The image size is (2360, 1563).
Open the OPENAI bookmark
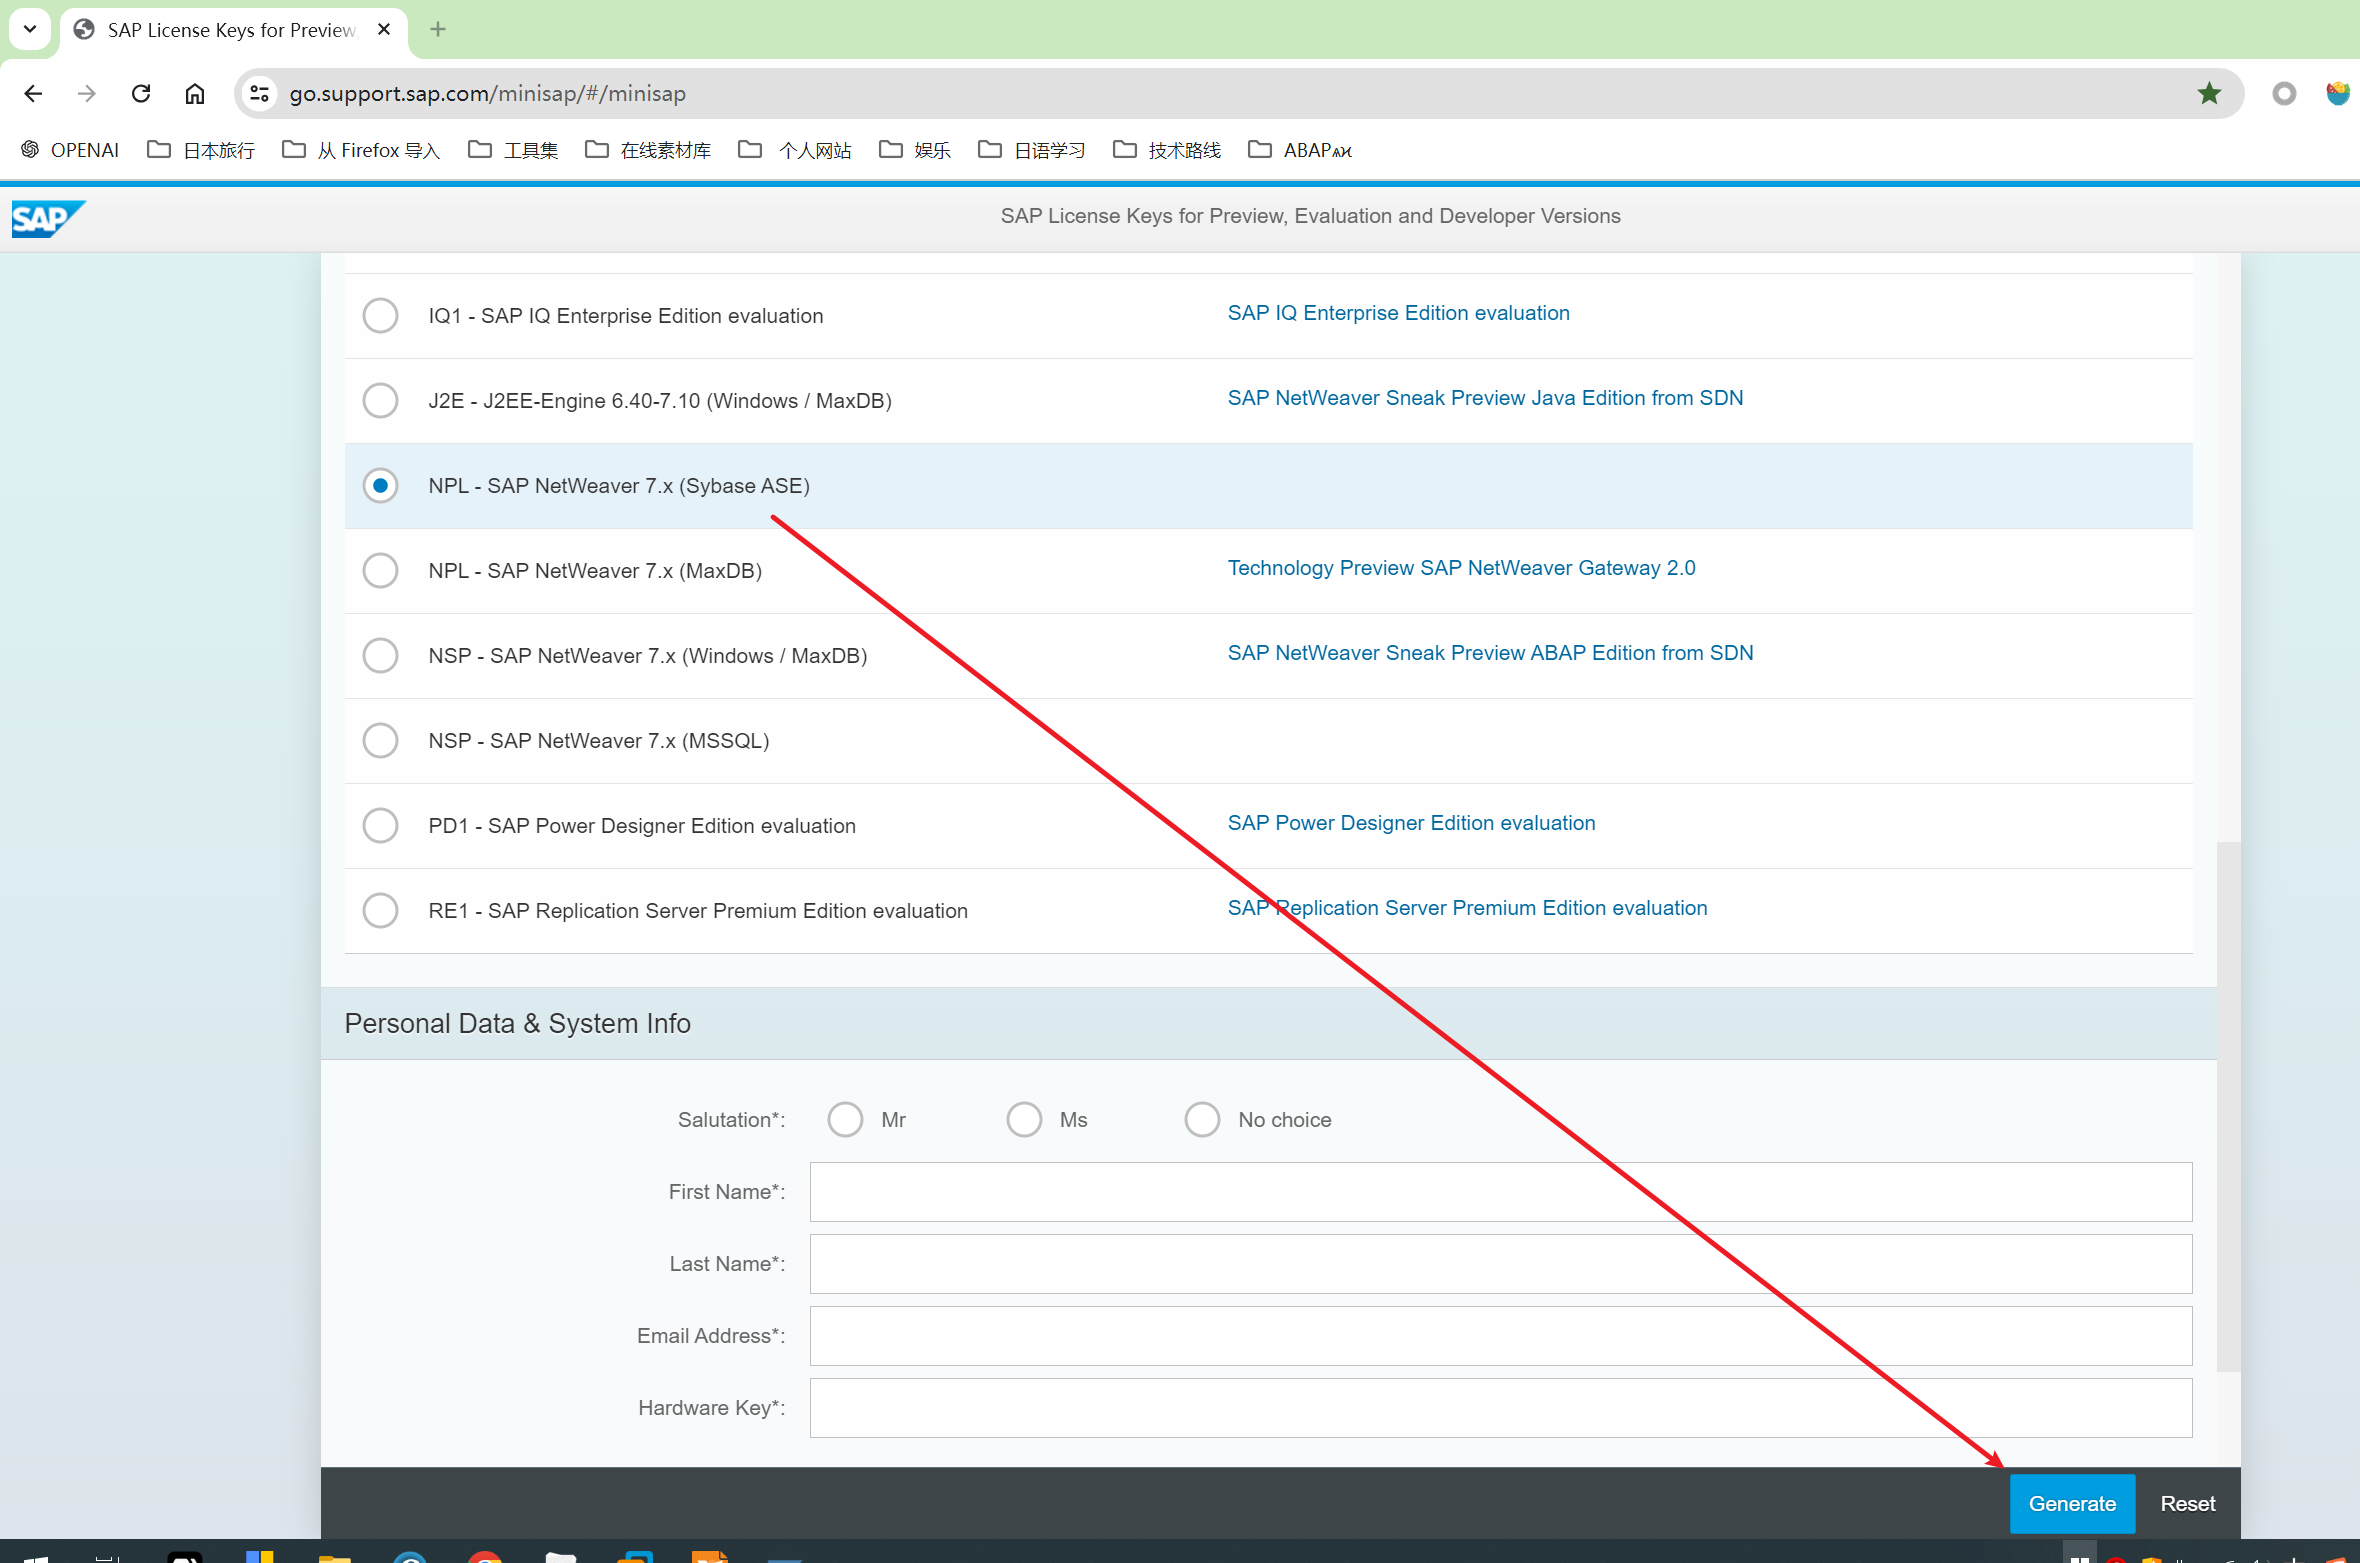[70, 150]
